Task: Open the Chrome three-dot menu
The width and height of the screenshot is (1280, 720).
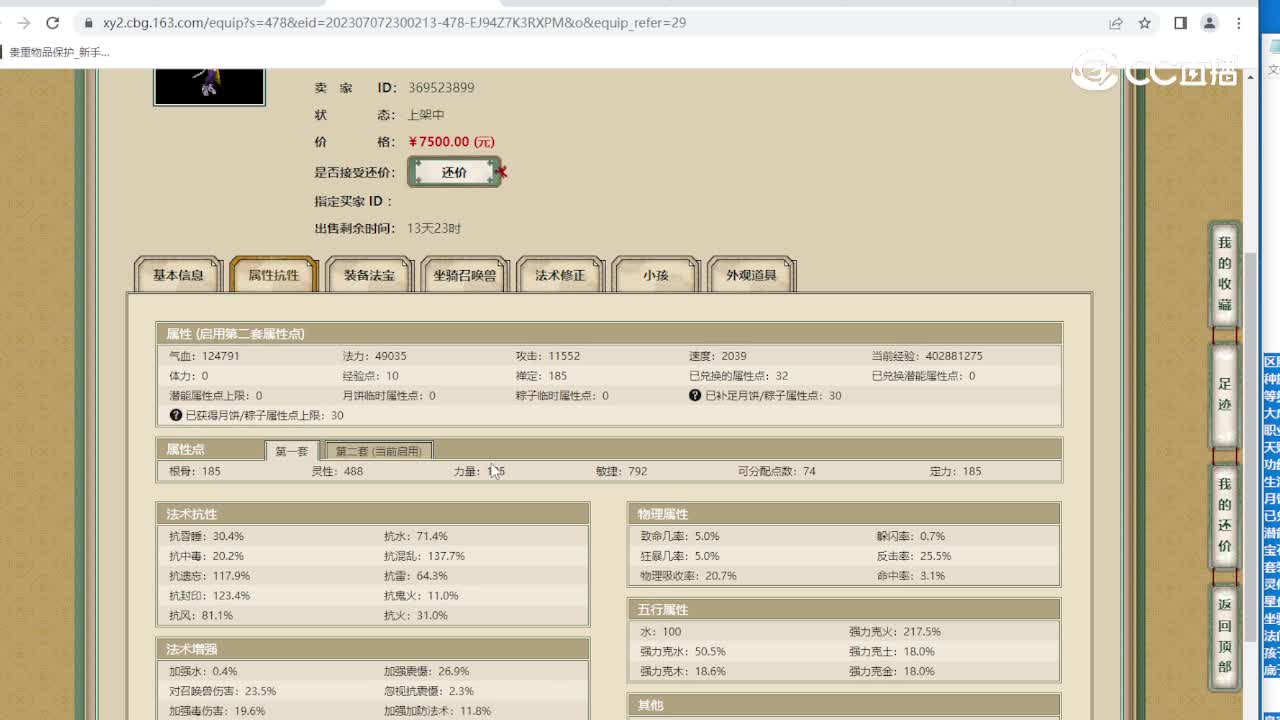Action: pos(1239,23)
